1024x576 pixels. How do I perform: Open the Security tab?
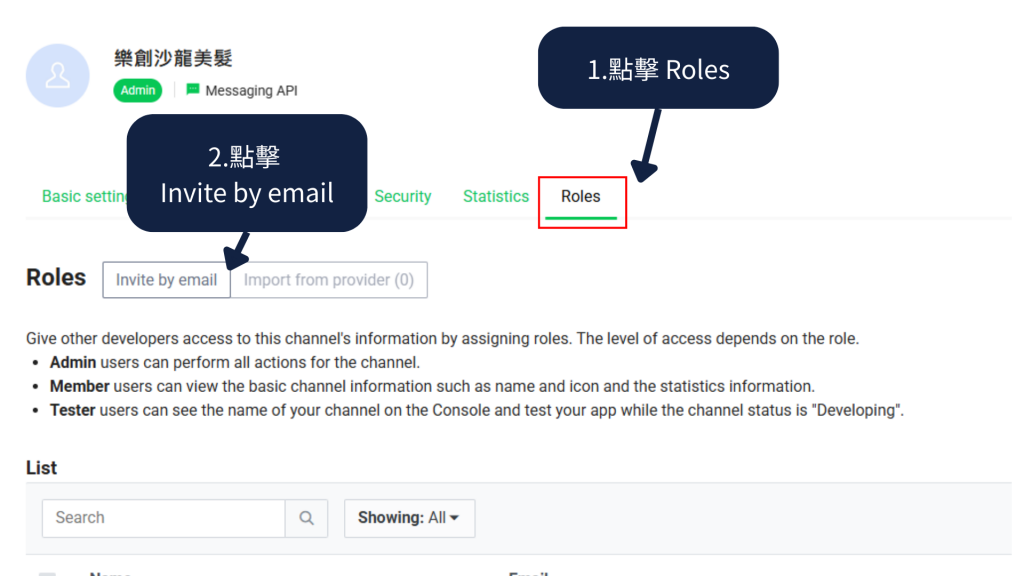403,196
